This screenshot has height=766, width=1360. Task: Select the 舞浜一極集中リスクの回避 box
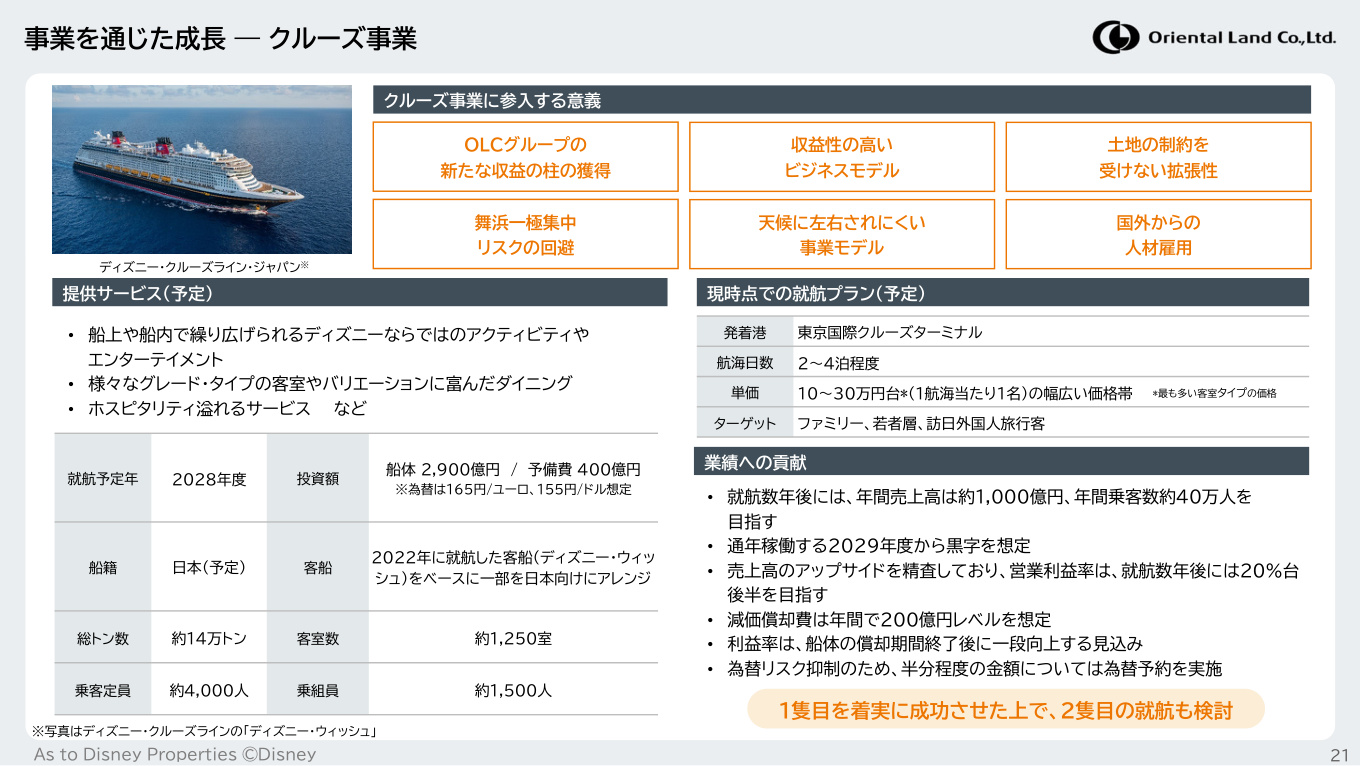(x=525, y=234)
